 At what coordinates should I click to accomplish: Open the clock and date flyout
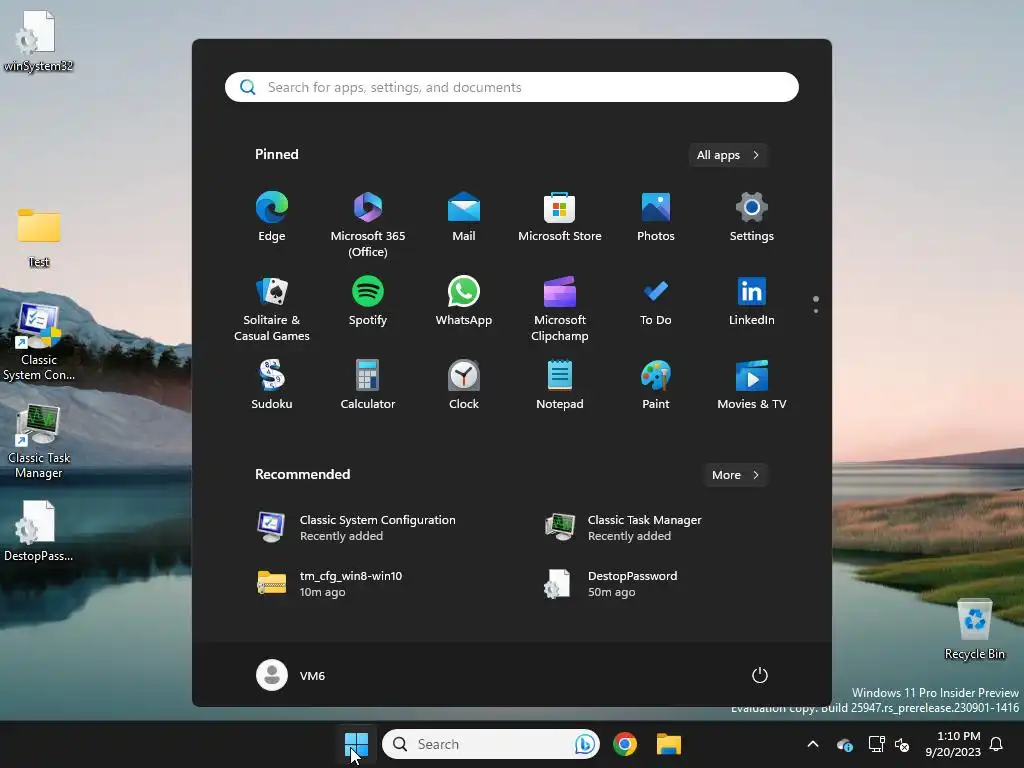coord(953,744)
